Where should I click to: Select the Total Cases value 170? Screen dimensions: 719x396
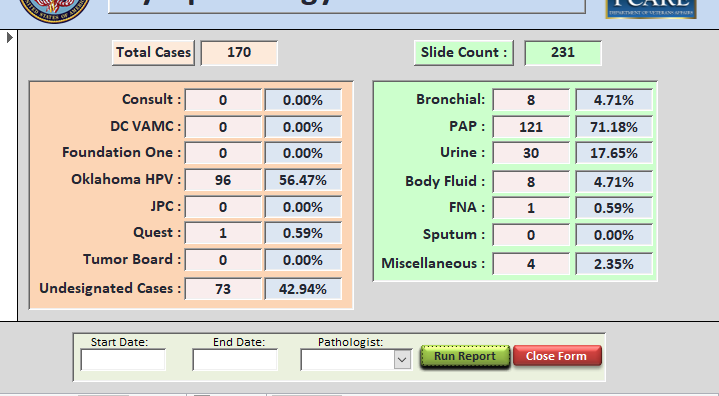pos(239,53)
